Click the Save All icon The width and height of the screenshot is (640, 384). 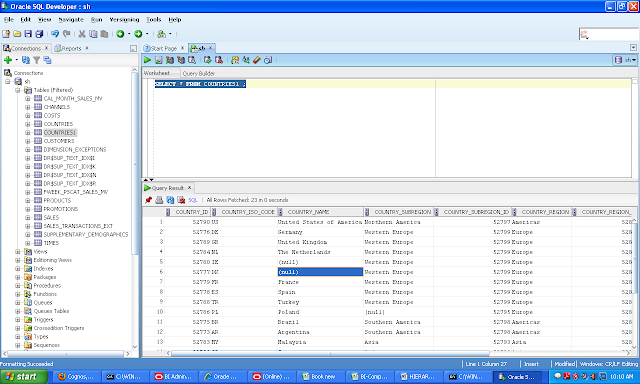[x=39, y=34]
